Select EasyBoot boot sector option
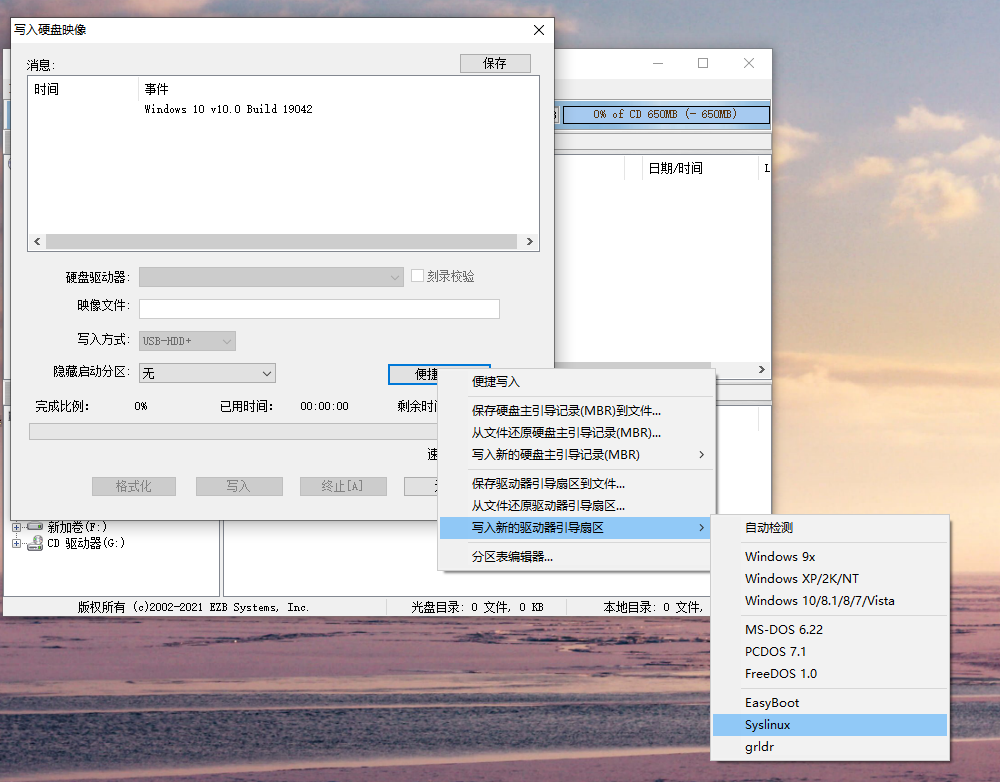This screenshot has width=1000, height=782. point(830,703)
